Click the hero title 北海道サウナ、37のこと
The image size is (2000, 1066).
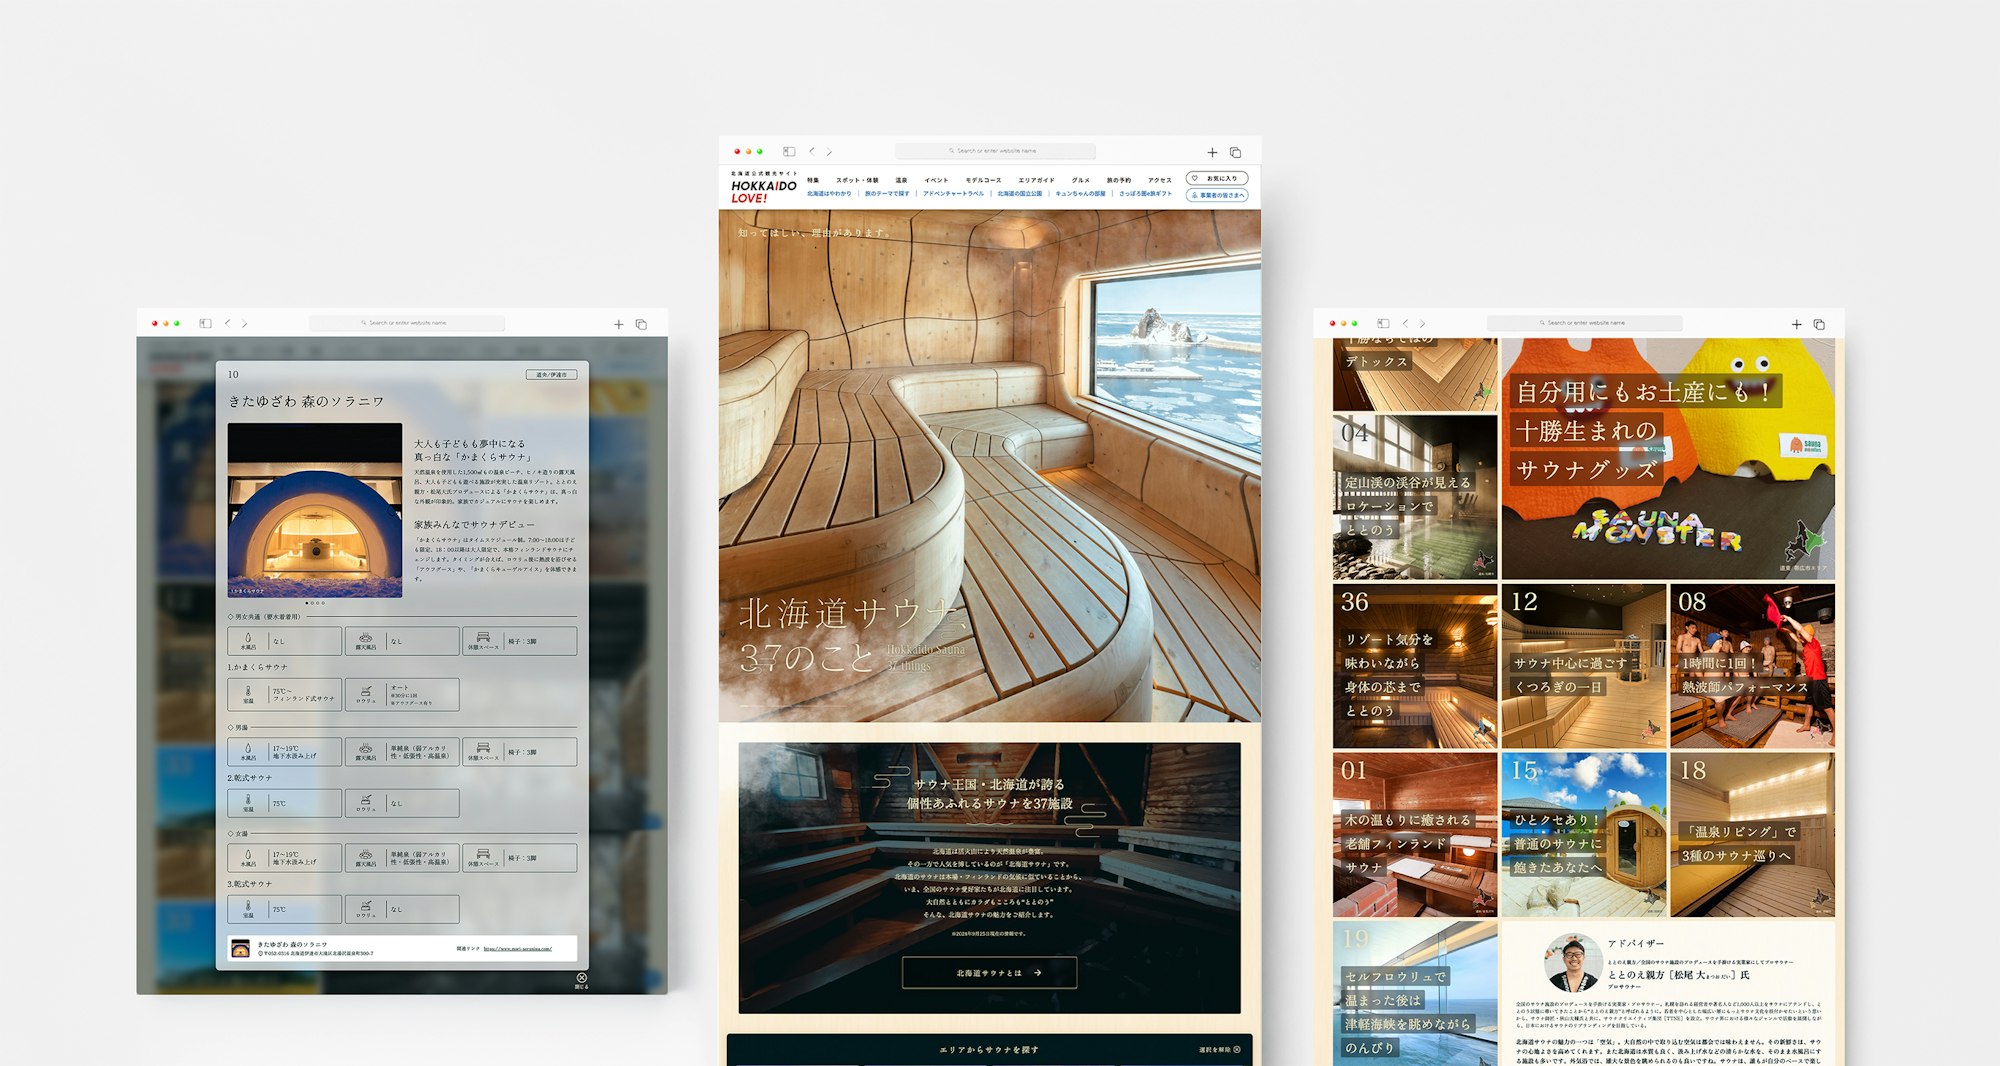[853, 634]
